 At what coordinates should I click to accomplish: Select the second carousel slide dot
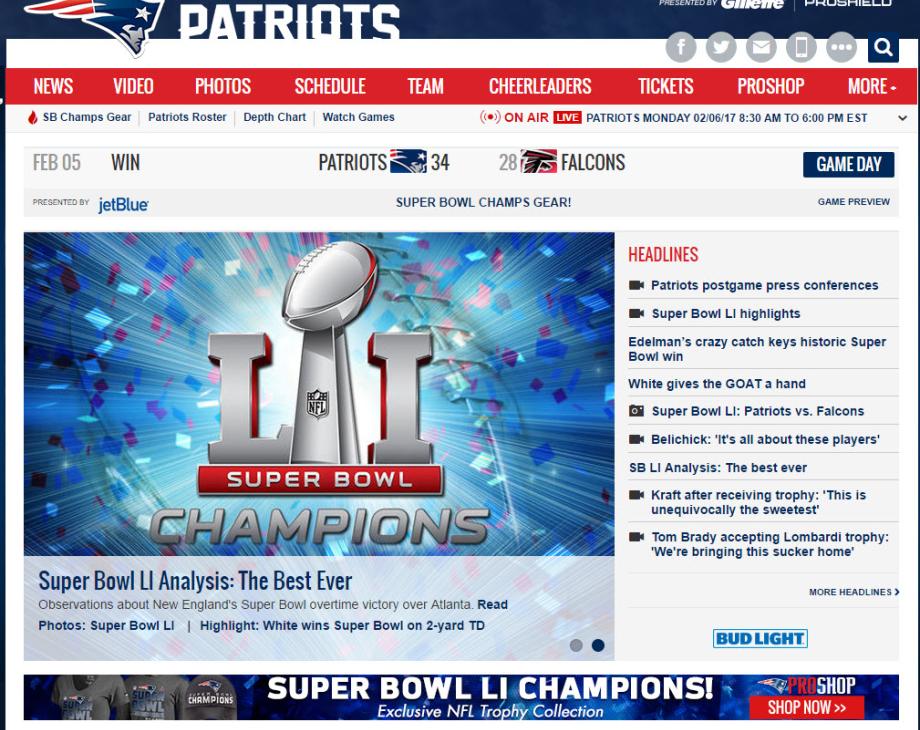pos(598,645)
